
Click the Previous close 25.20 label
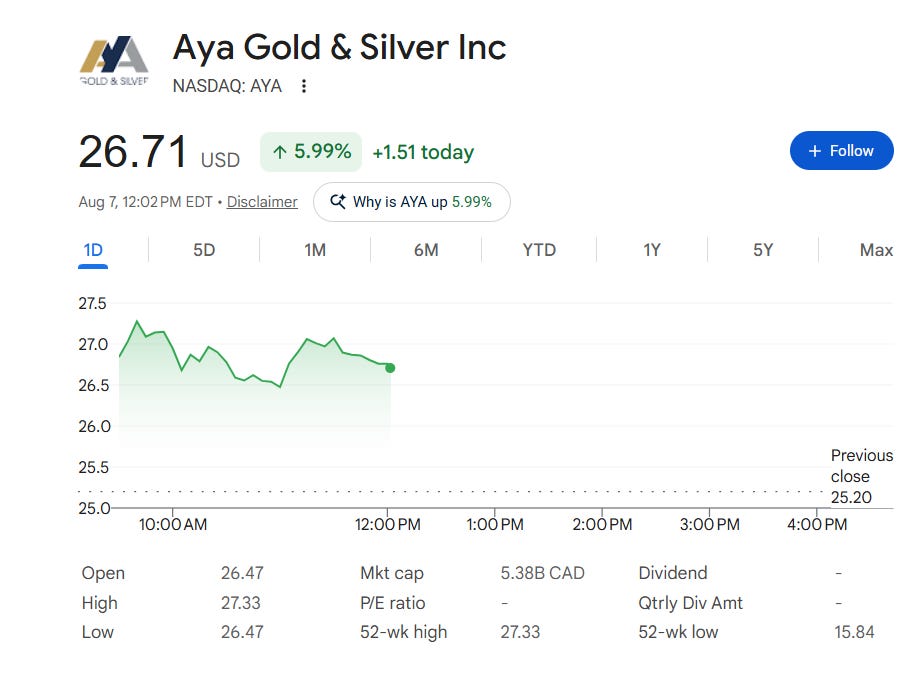(x=862, y=476)
